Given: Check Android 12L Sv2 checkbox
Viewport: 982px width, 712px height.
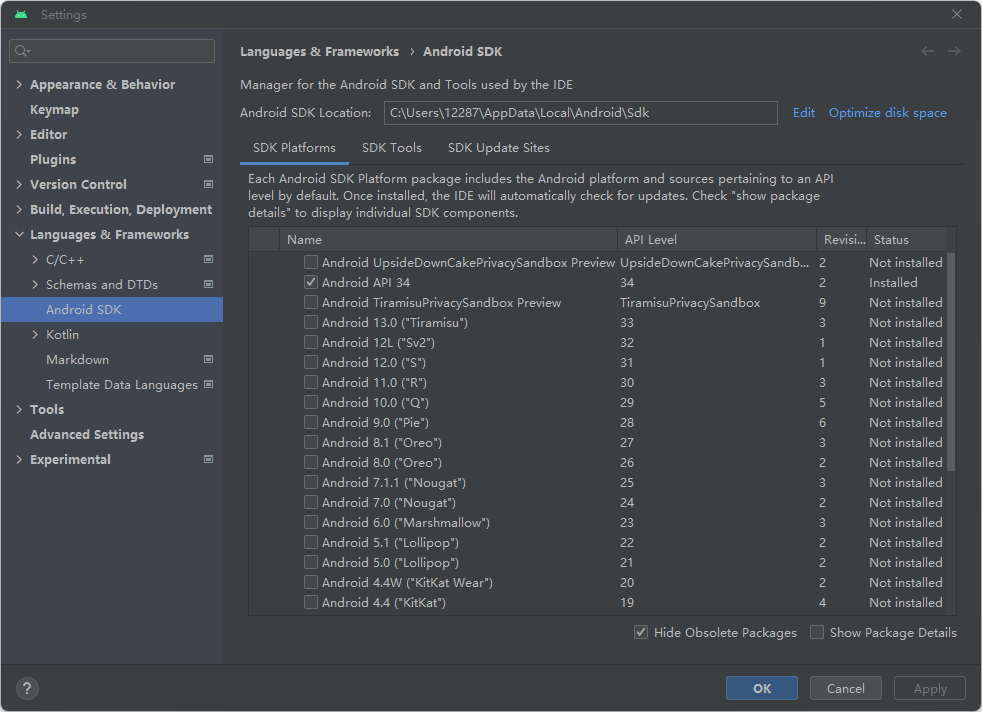Looking at the screenshot, I should pyautogui.click(x=311, y=342).
